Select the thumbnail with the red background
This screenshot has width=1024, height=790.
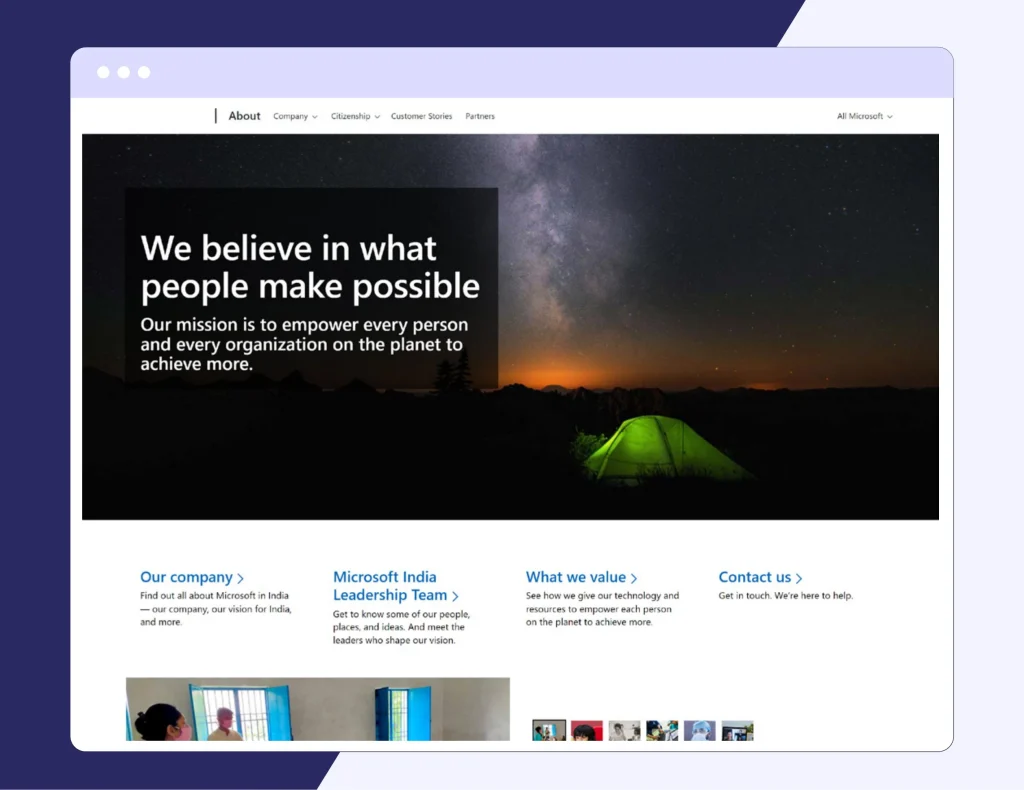(586, 730)
